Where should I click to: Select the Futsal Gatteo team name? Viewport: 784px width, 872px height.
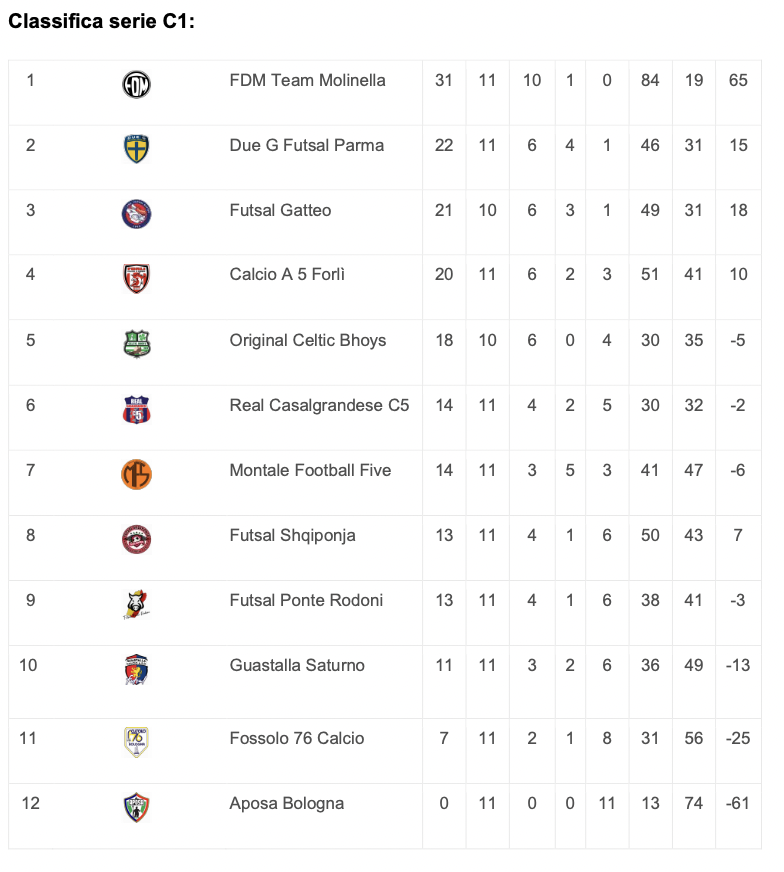[280, 210]
